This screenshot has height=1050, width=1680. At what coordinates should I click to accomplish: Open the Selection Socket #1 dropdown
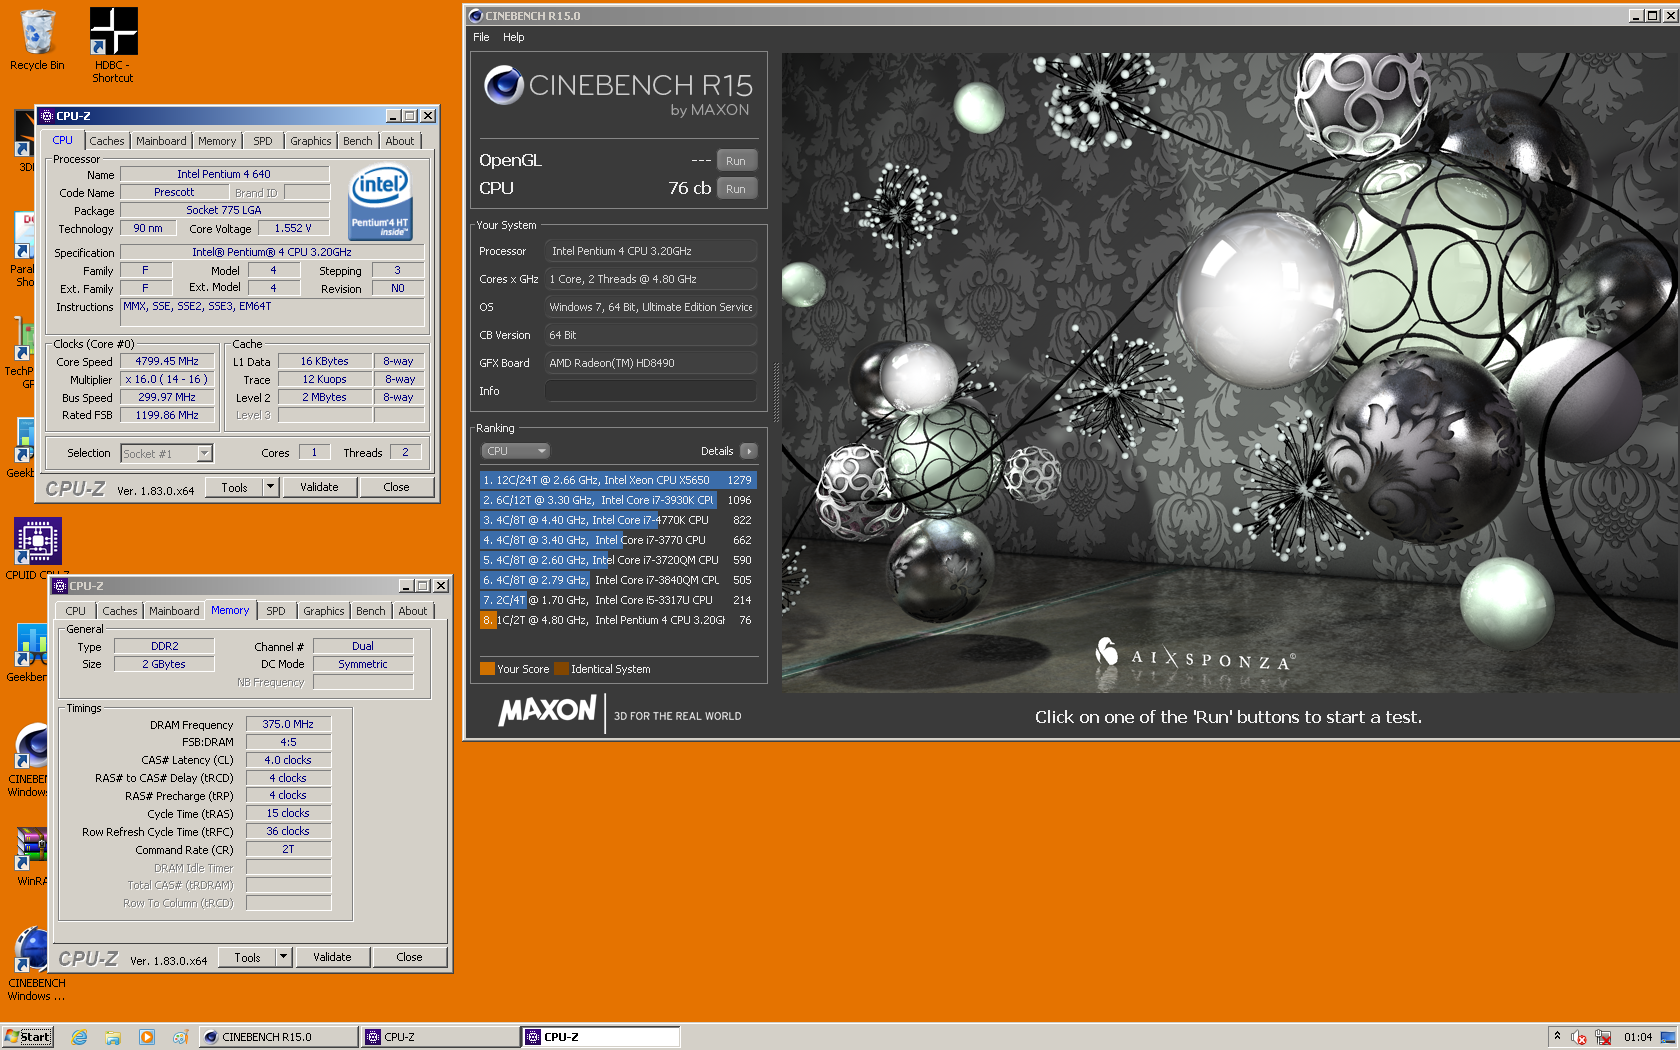pyautogui.click(x=166, y=453)
